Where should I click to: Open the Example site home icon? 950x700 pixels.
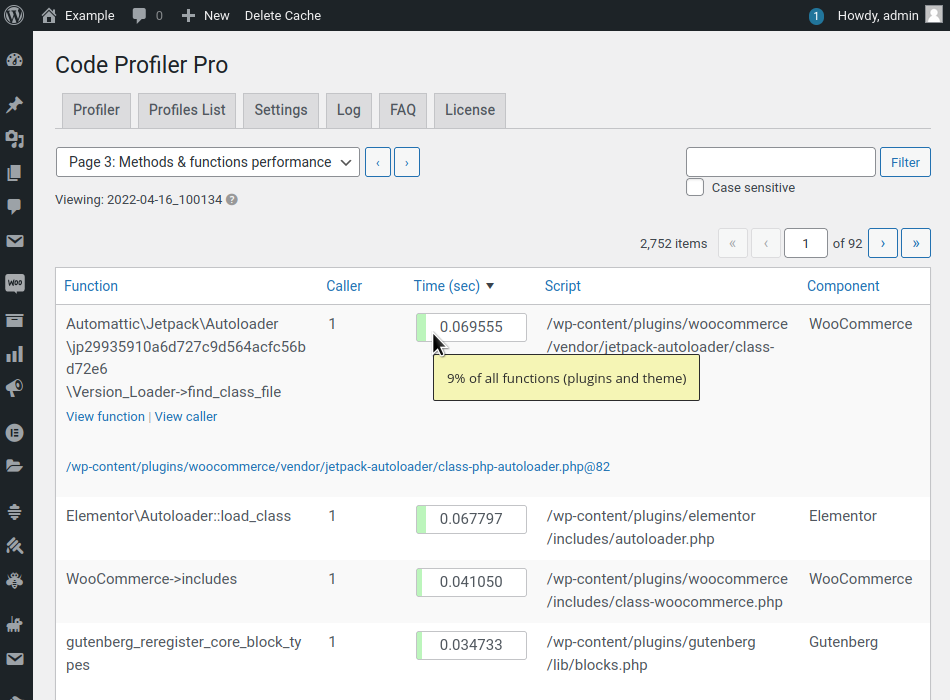point(49,15)
